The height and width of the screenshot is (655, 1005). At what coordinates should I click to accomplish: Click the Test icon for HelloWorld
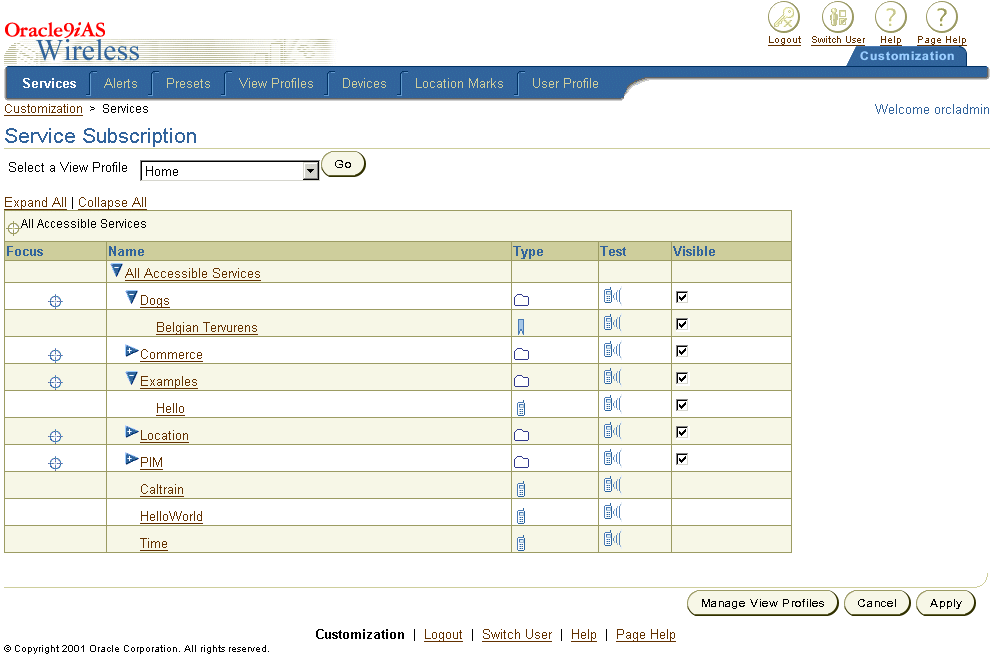tap(612, 511)
